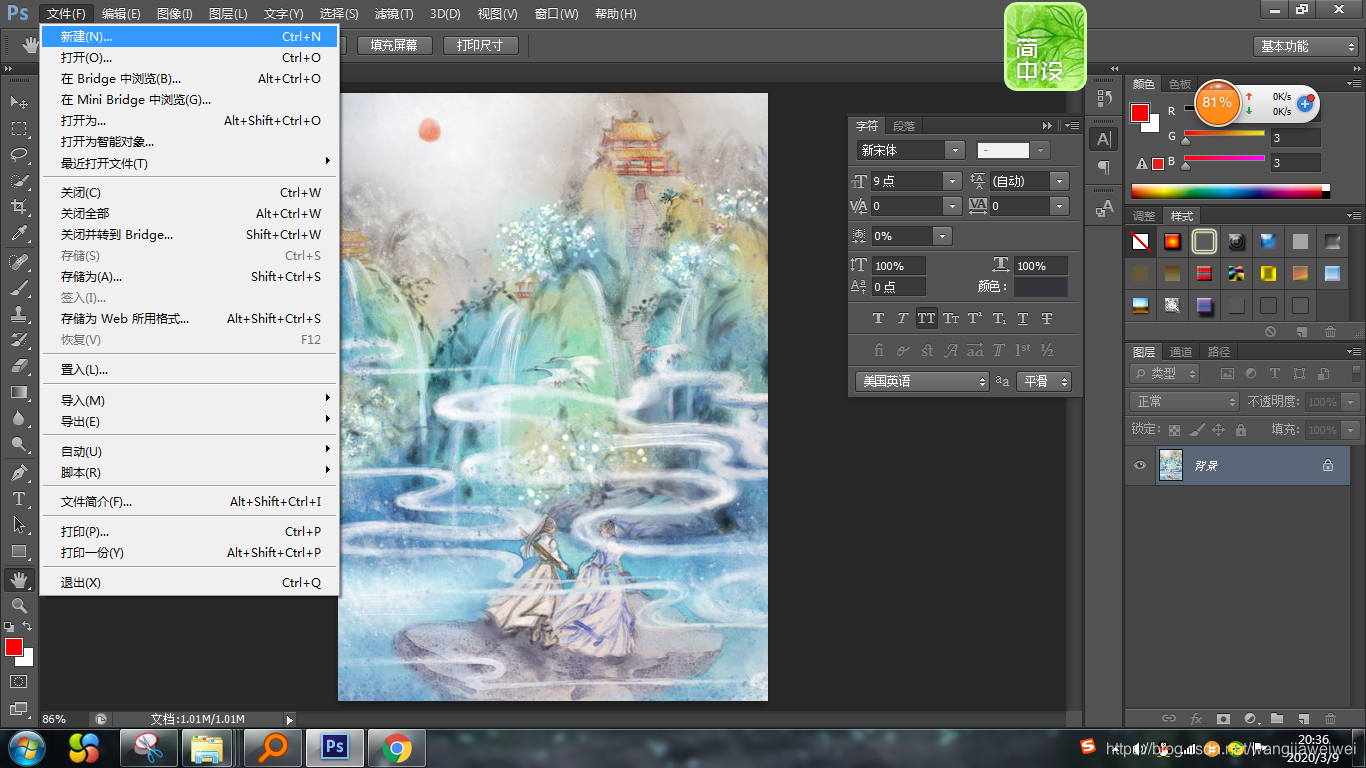This screenshot has height=768, width=1366.
Task: Select the Rectangular Marquee tool
Action: point(19,128)
